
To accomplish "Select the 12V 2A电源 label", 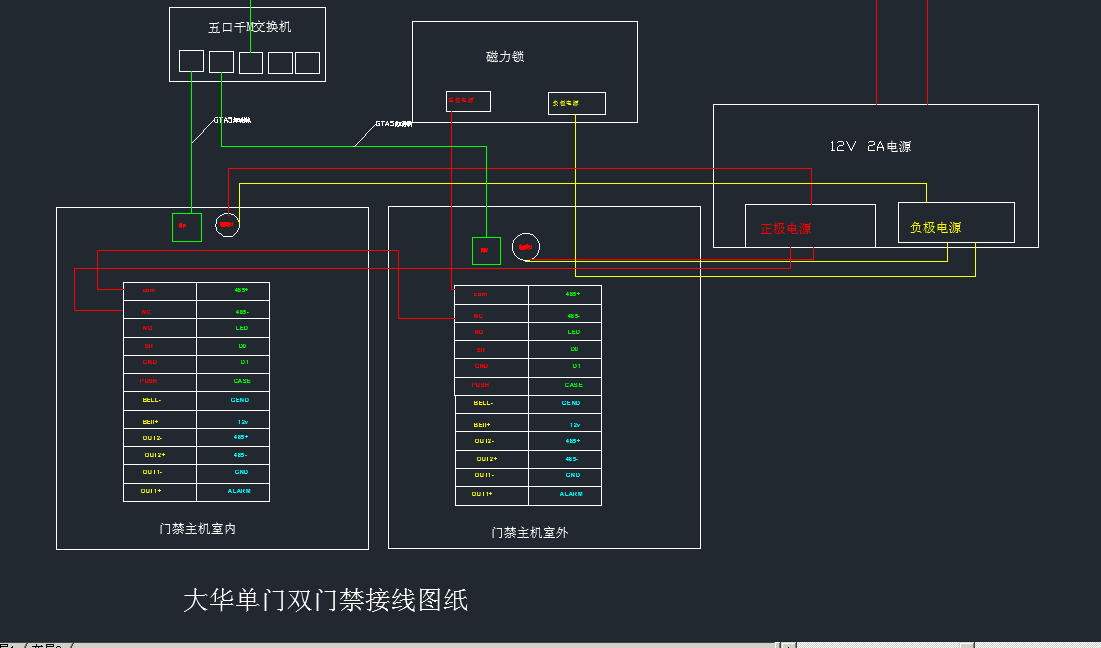I will (x=870, y=147).
